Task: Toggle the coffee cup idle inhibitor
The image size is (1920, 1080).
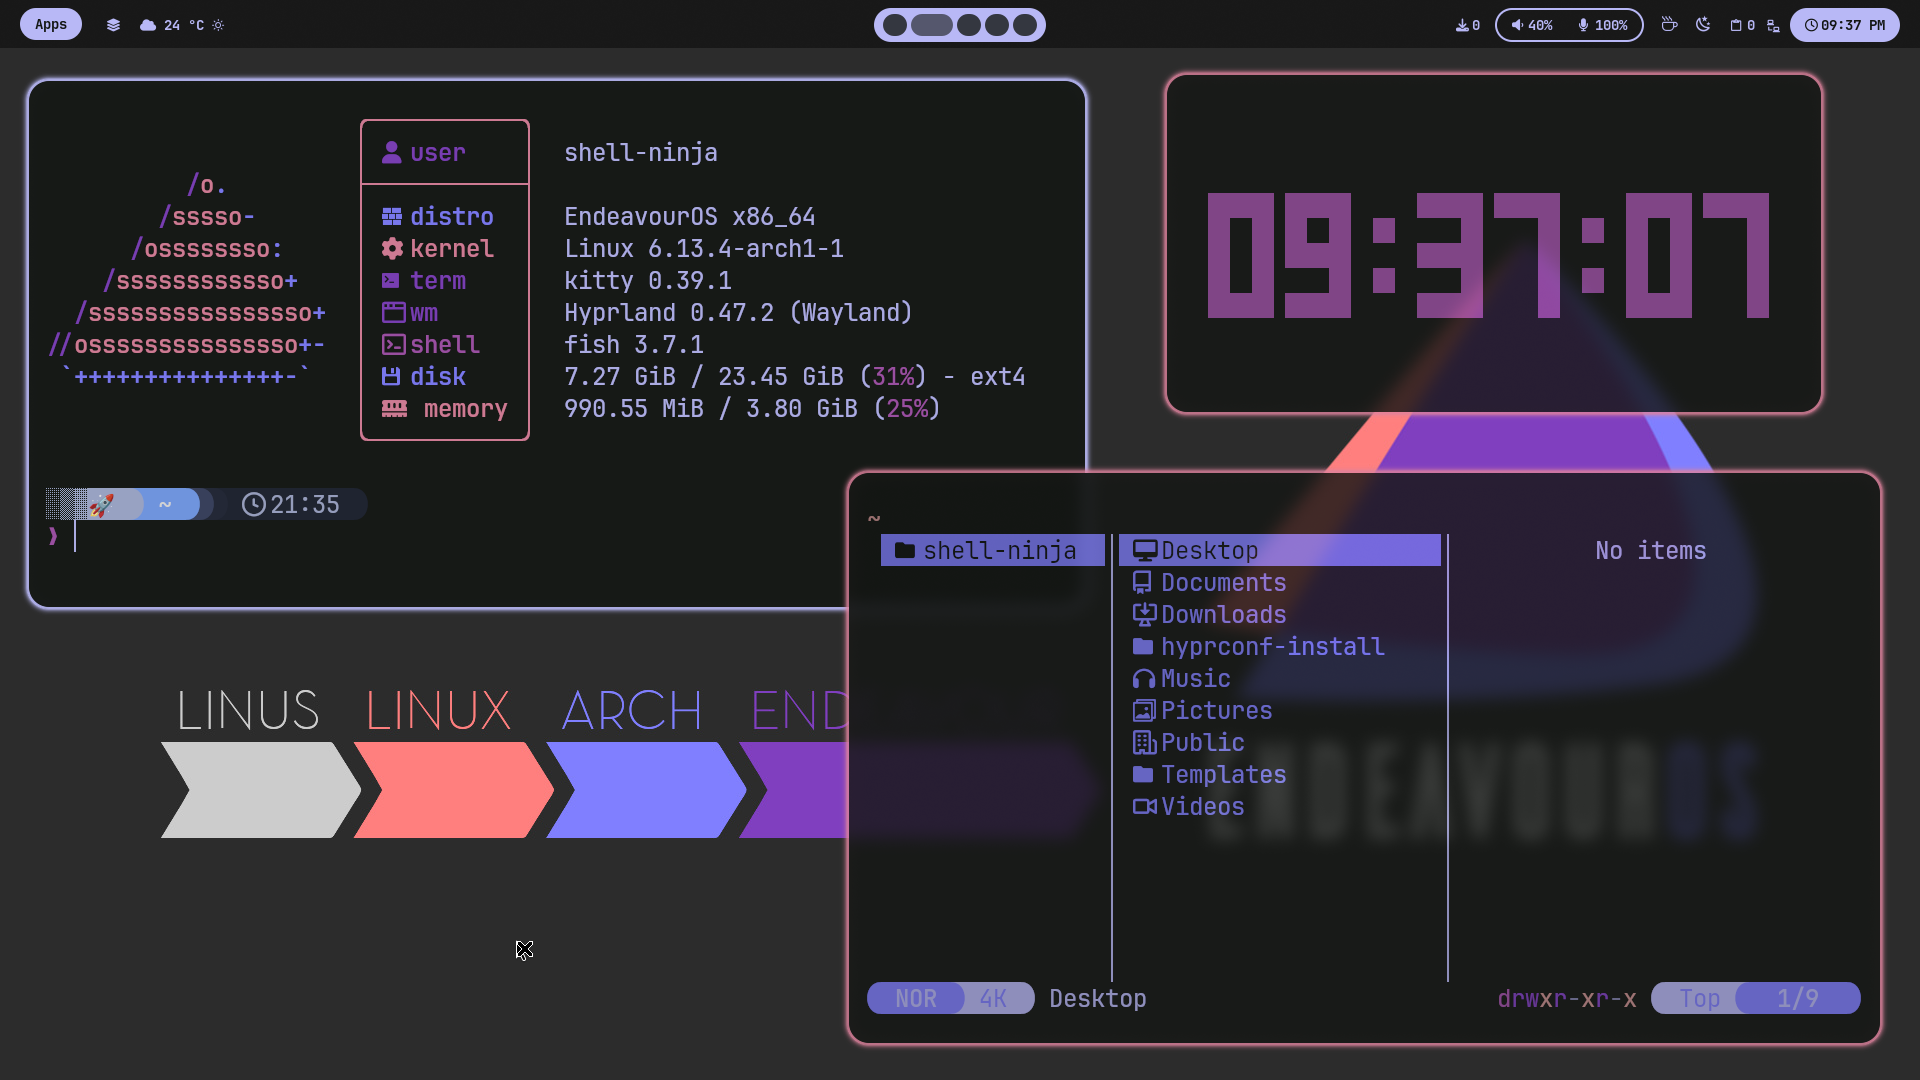Action: coord(1669,24)
